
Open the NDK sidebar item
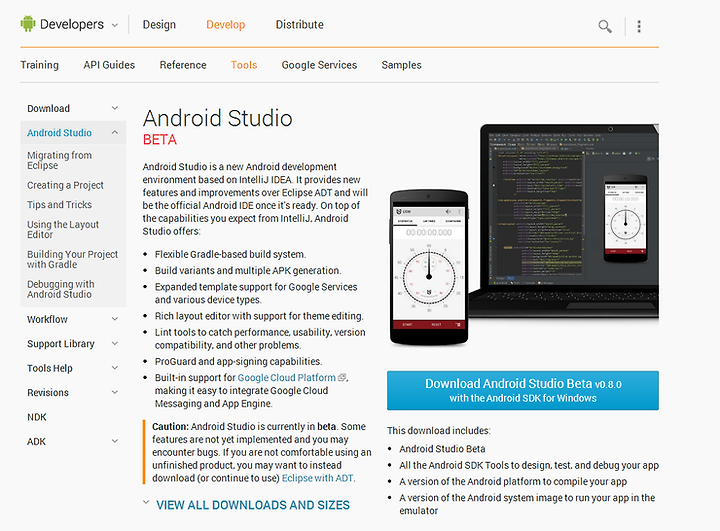(37, 417)
